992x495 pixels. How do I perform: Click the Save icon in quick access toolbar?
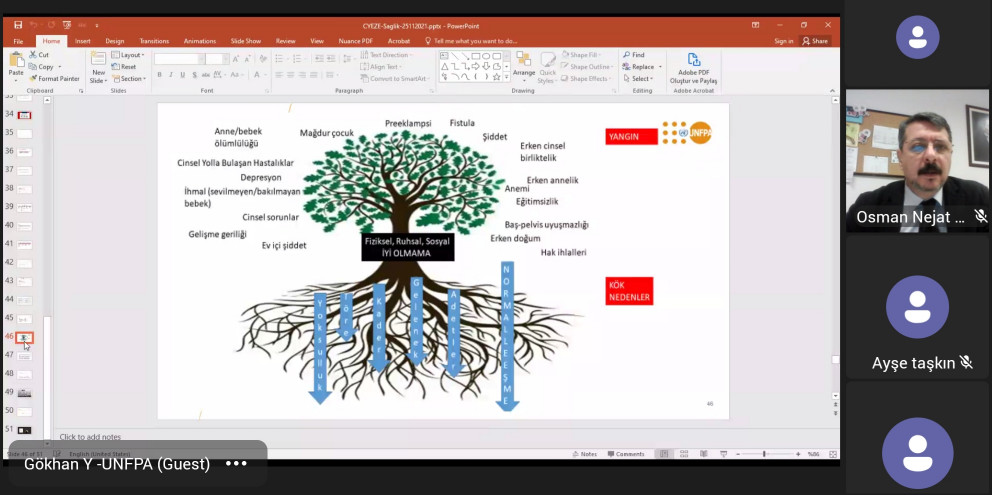click(18, 25)
